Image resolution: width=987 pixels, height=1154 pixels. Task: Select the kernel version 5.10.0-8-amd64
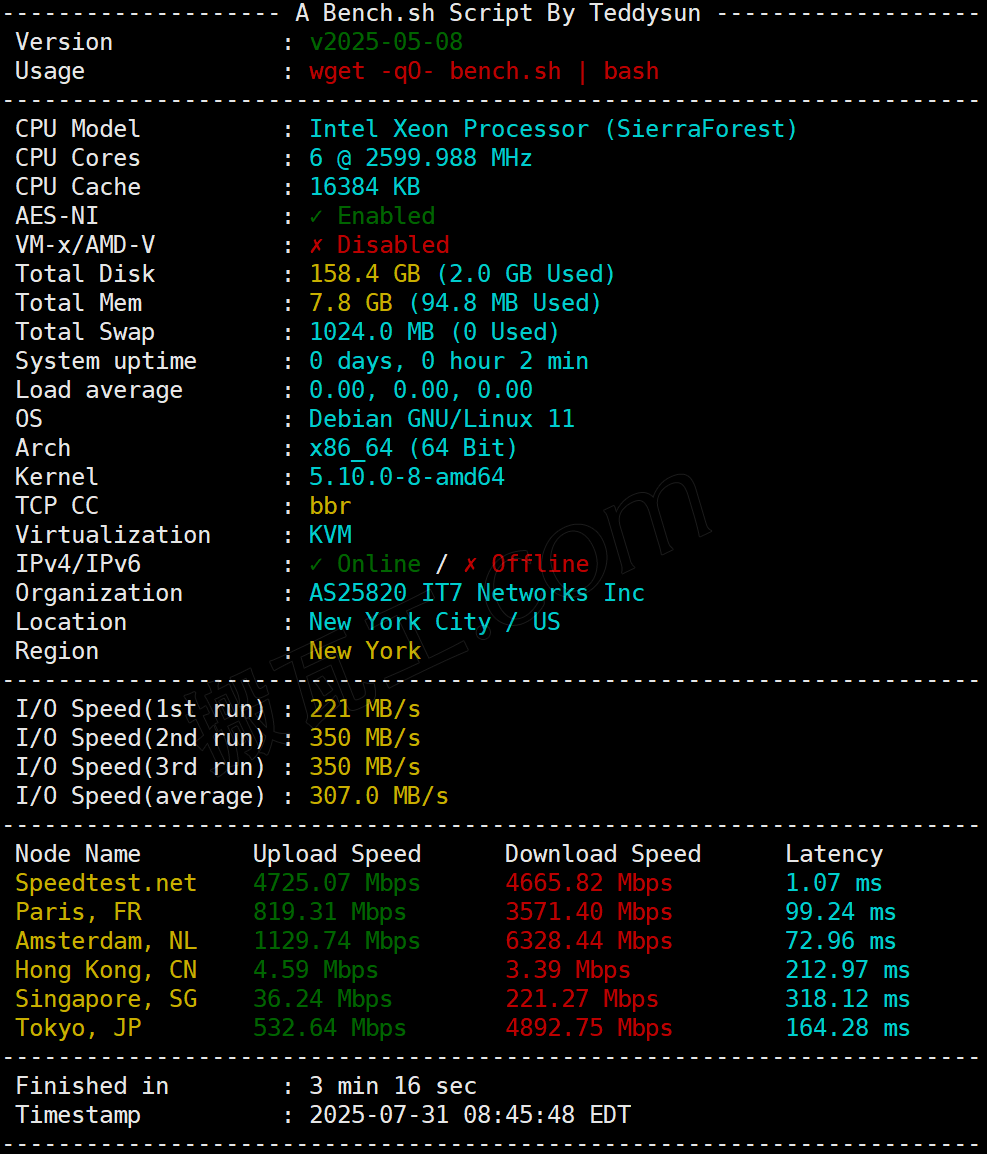point(407,477)
